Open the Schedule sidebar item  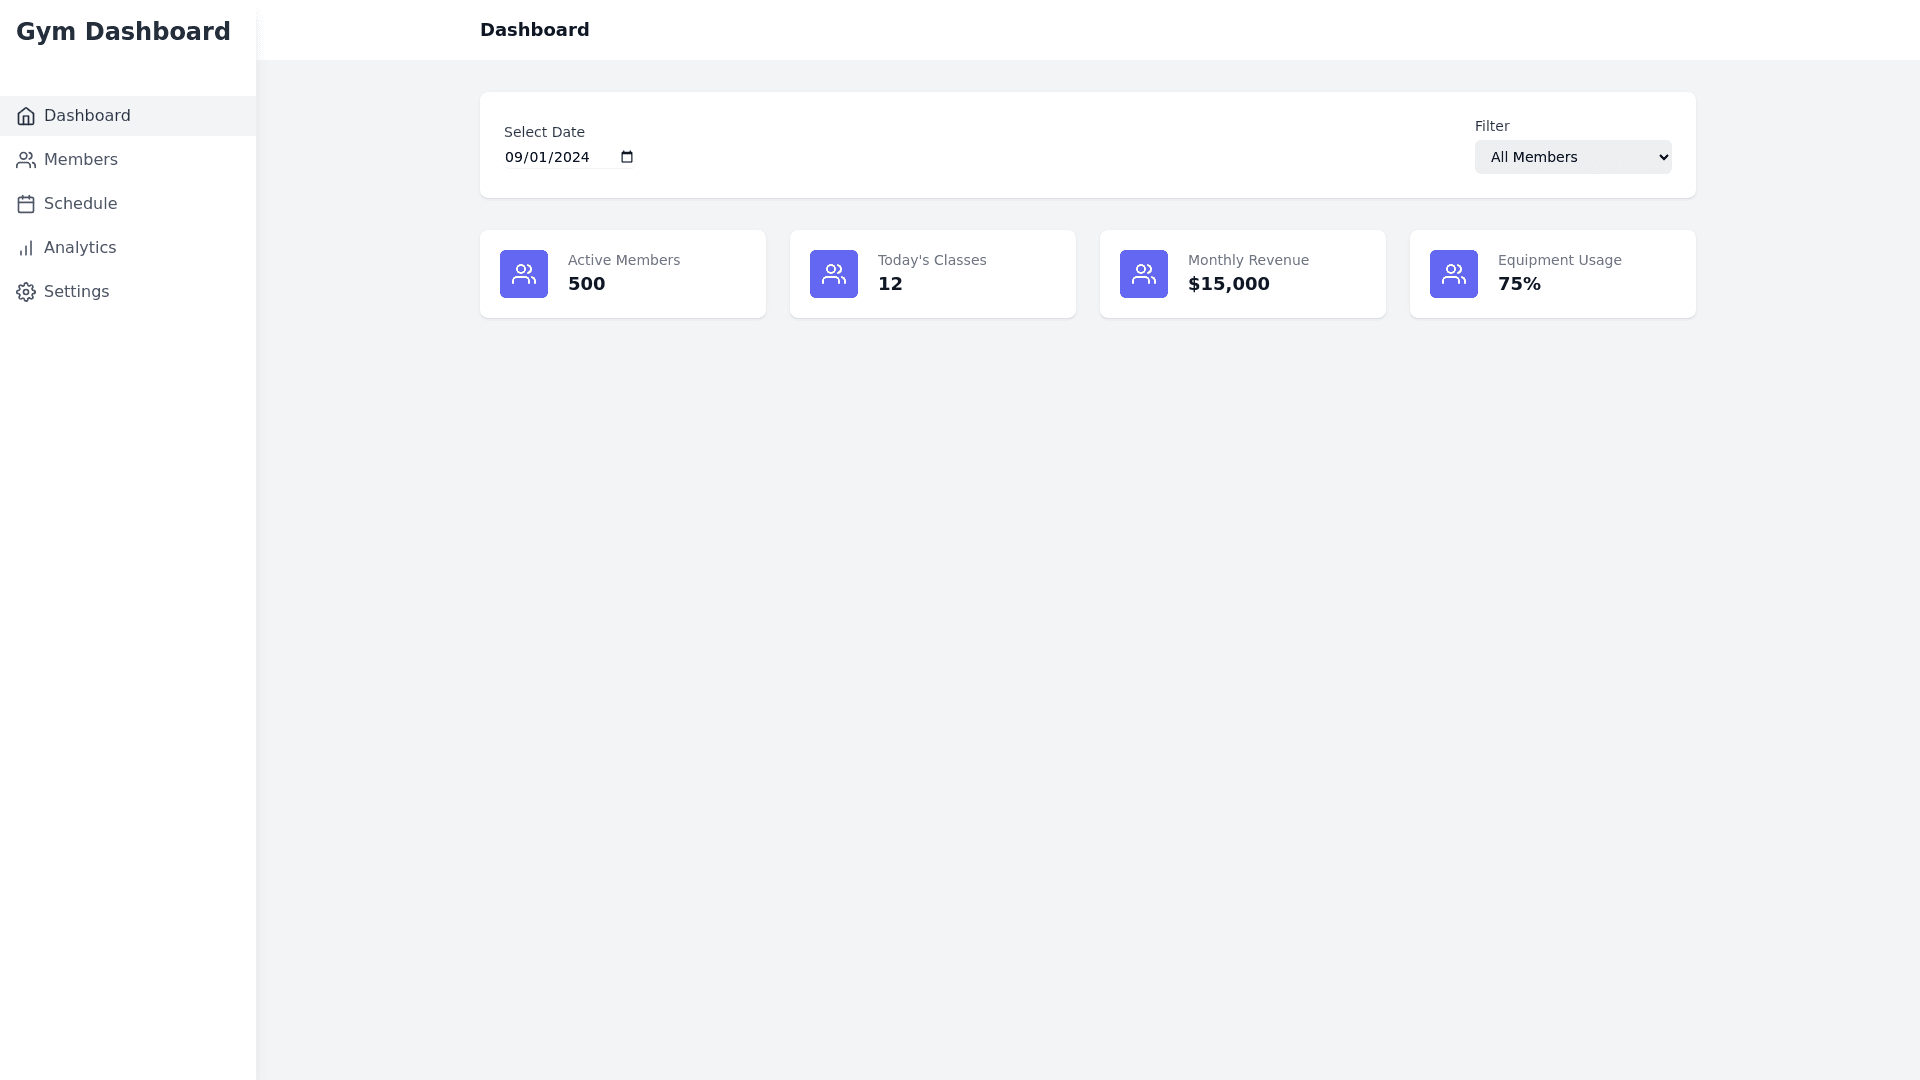(x=80, y=204)
